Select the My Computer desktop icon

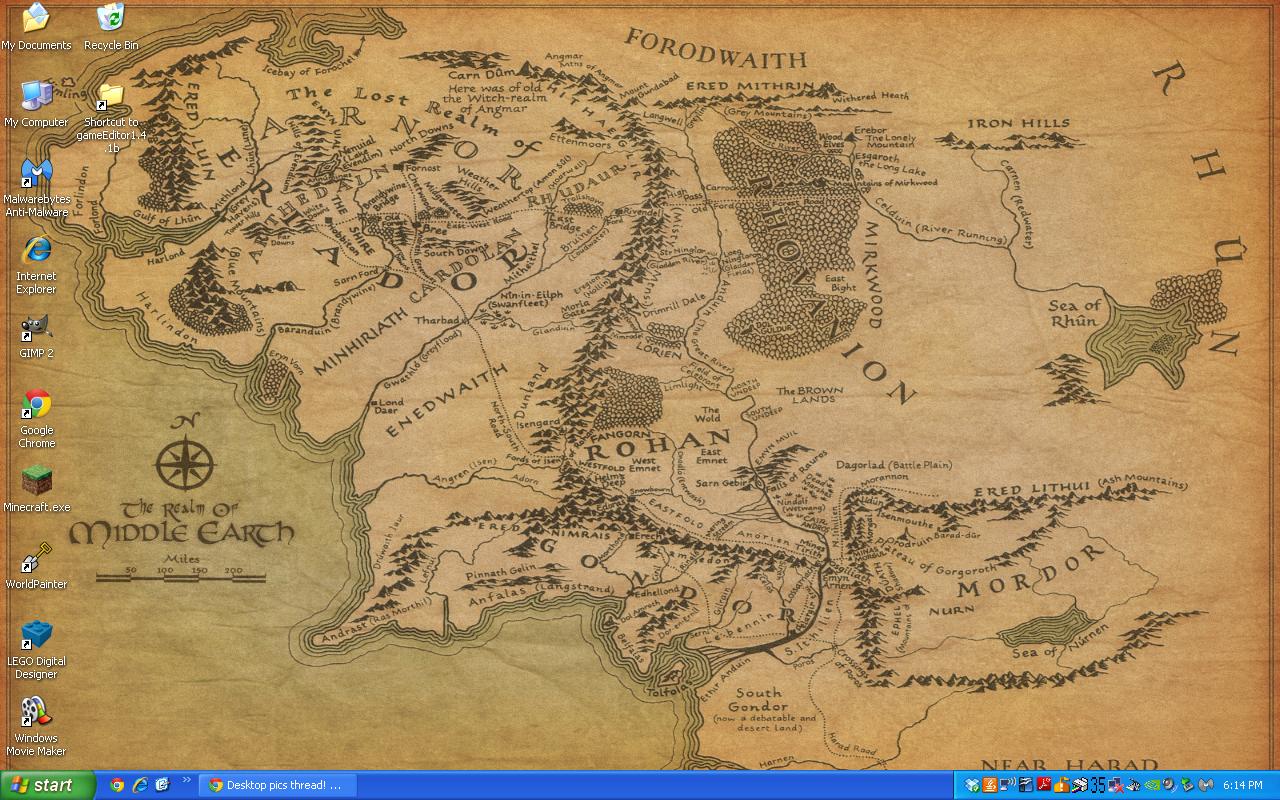coord(36,104)
